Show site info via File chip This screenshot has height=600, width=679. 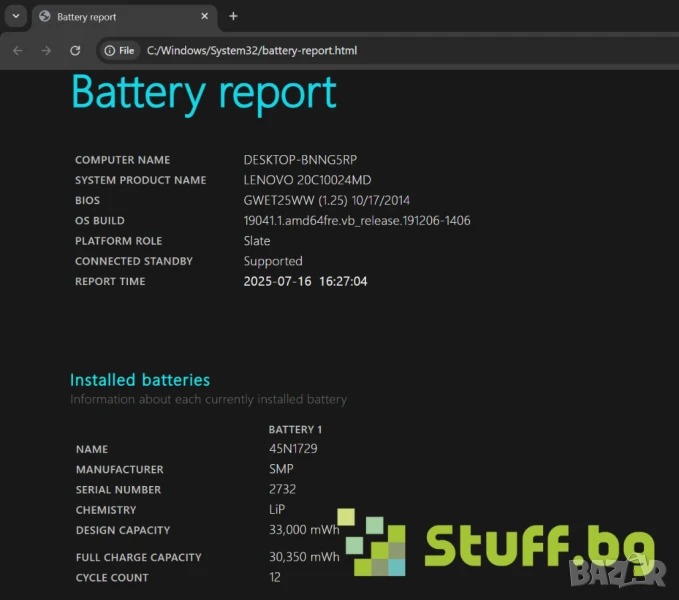pos(119,50)
